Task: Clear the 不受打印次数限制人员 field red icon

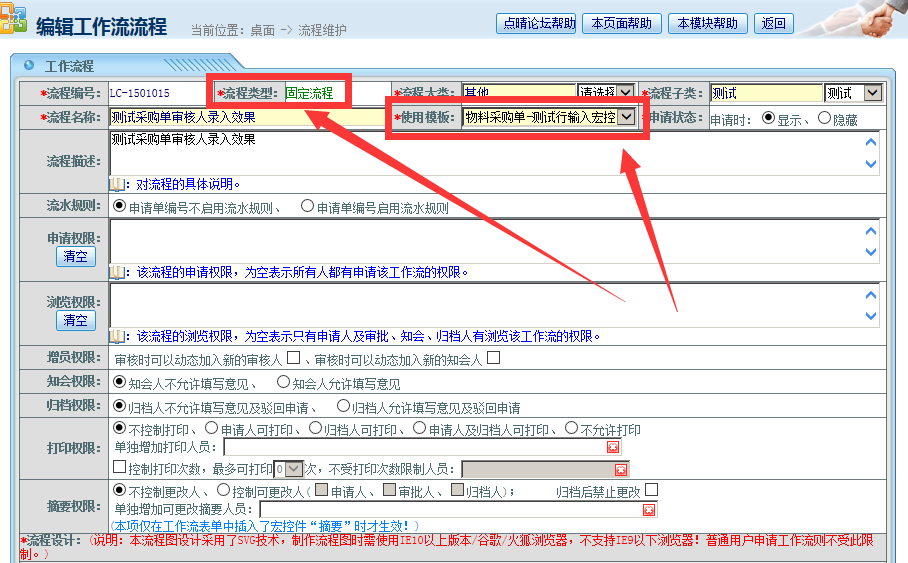Action: pos(621,469)
